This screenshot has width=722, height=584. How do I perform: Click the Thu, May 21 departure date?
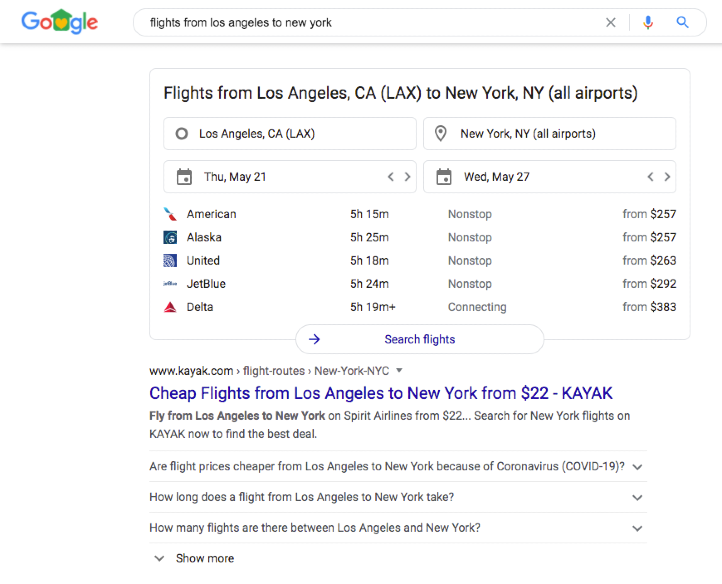point(235,177)
